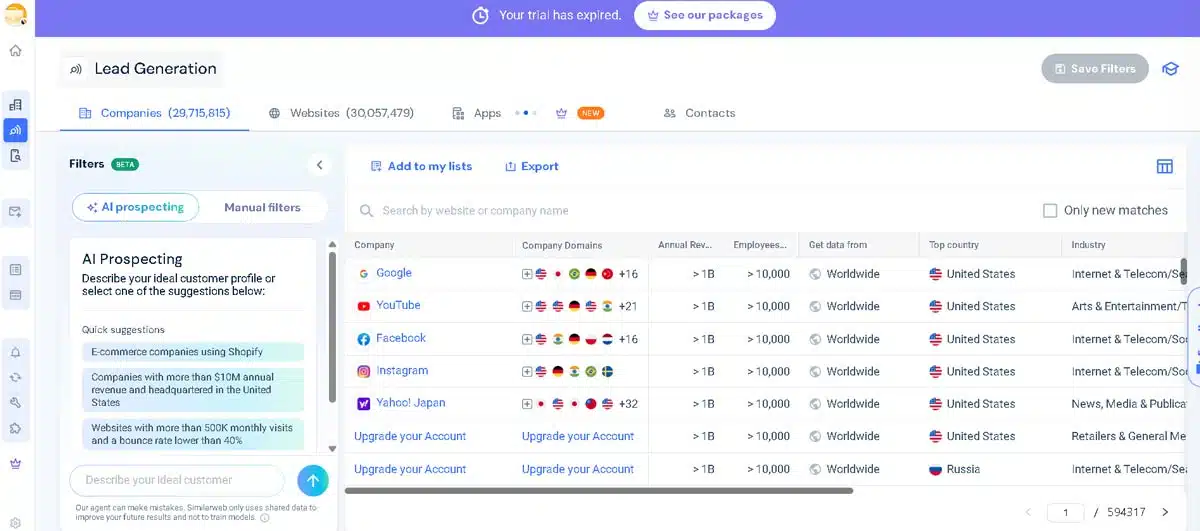1200x531 pixels.
Task: Open the sync arrows icon in sidebar
Action: [15, 378]
